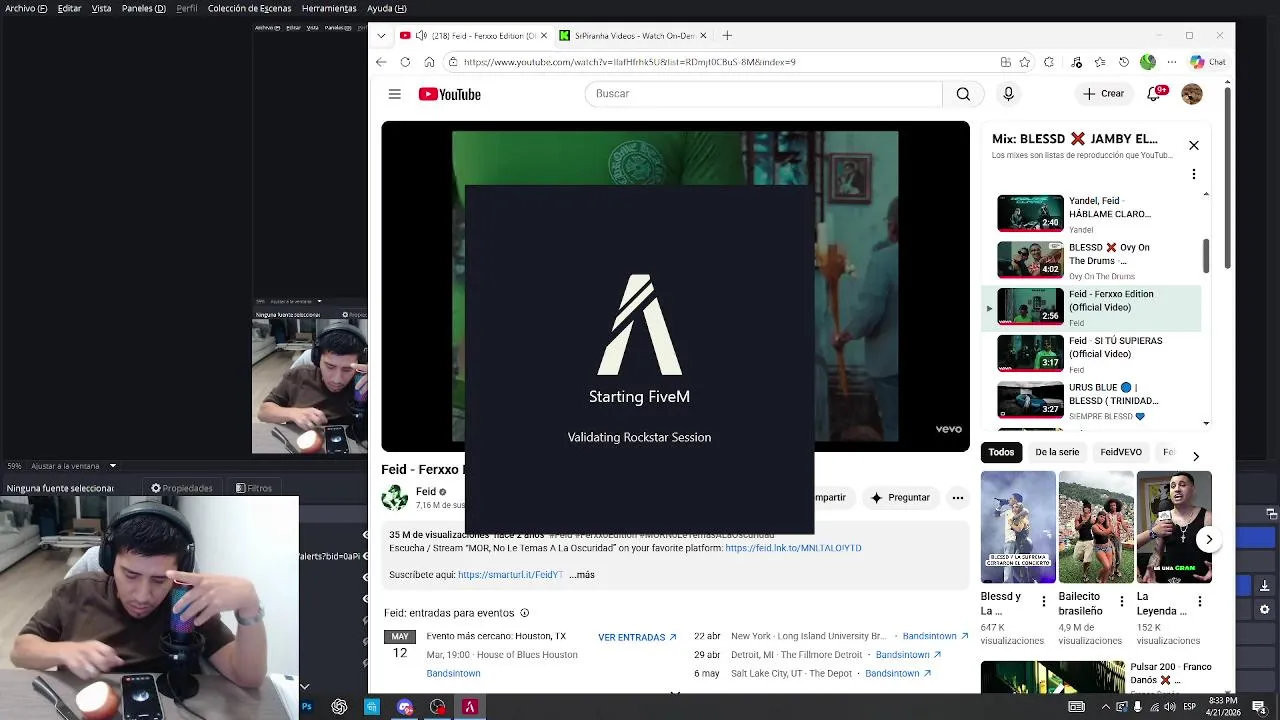The width and height of the screenshot is (1280, 720).
Task: Open Copilot Chat in the browser
Action: [1207, 62]
